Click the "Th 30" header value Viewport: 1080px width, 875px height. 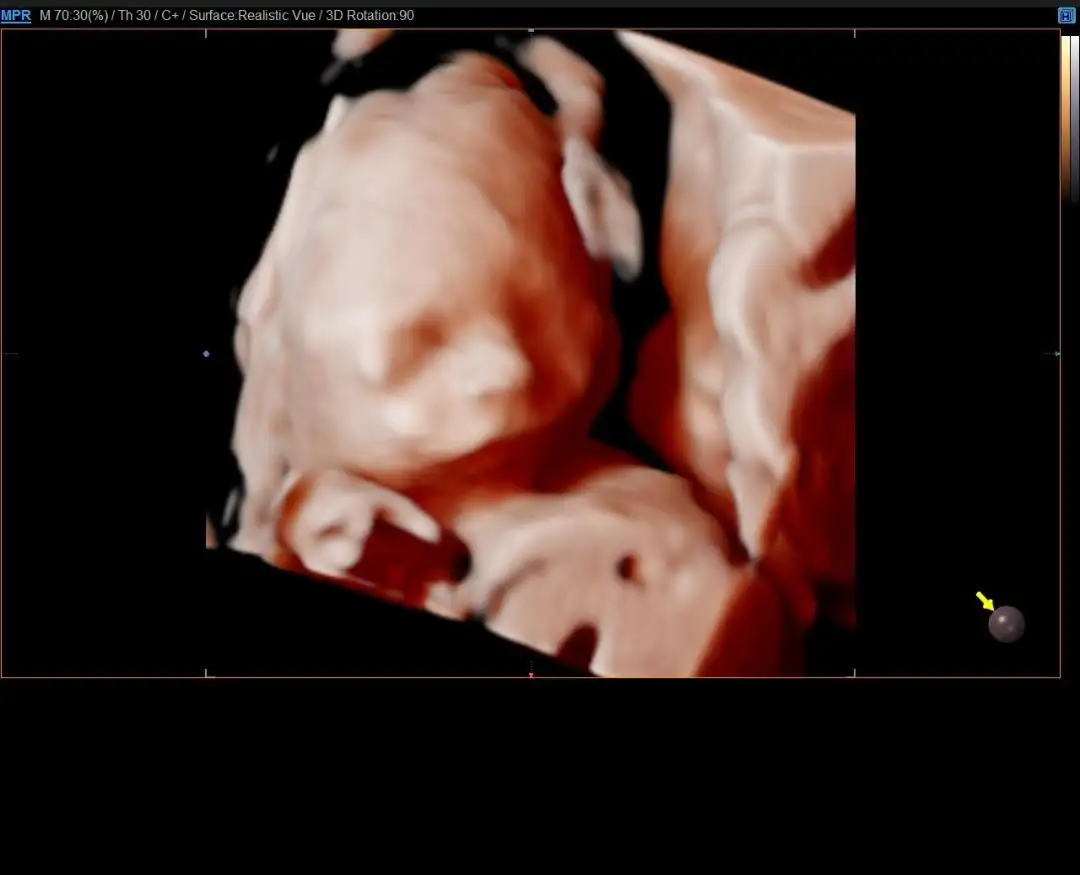tap(134, 15)
